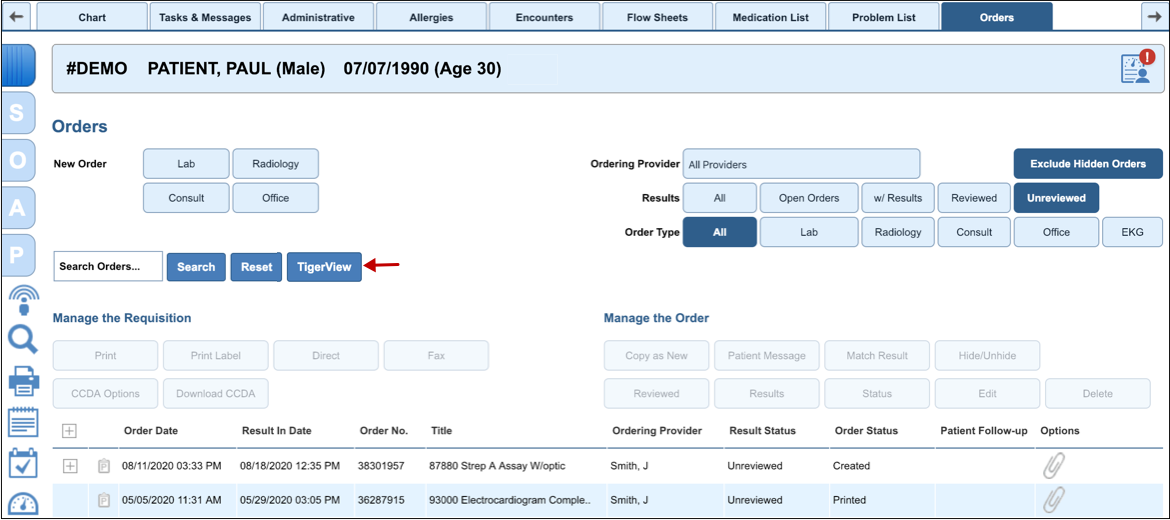1170x520 pixels.
Task: Create a new Radiology order
Action: pos(275,164)
